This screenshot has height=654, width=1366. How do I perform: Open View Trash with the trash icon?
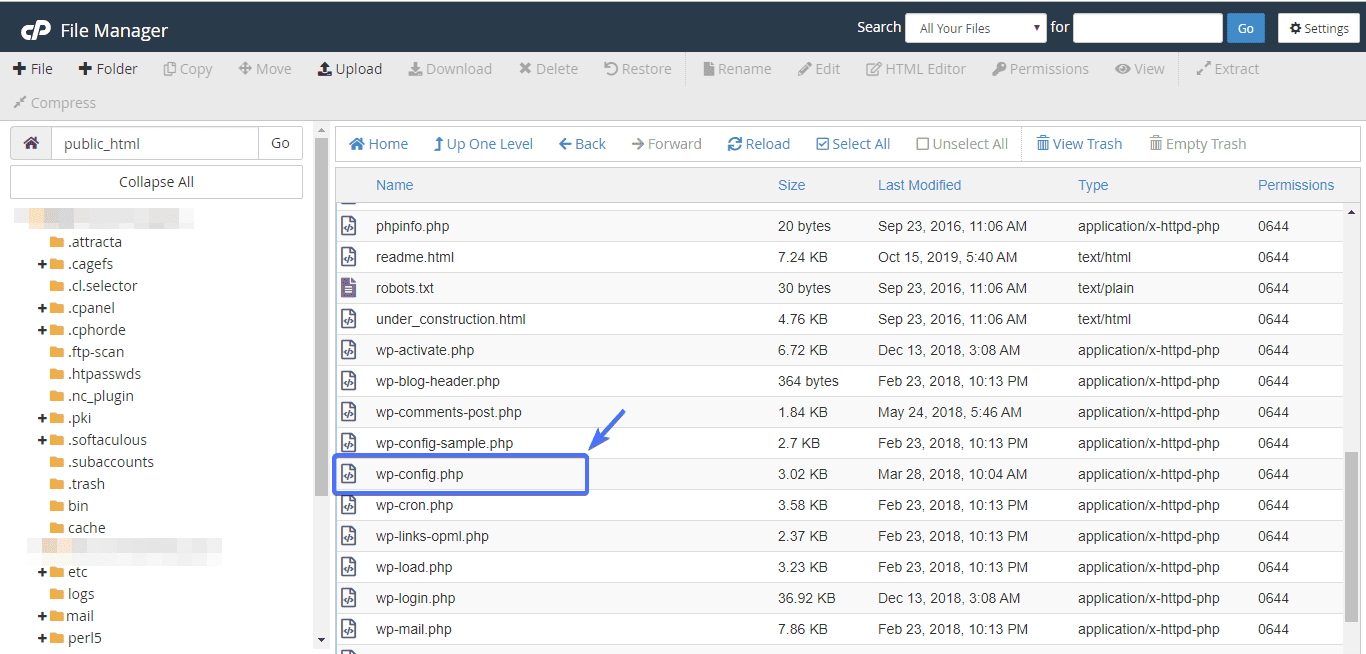pyautogui.click(x=1043, y=144)
